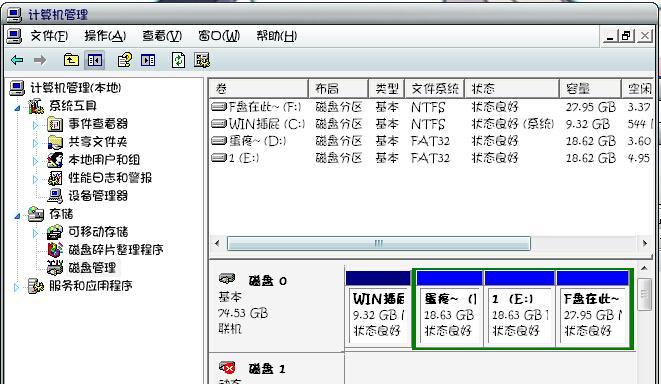Open the 查看(V) menu

[x=162, y=36]
